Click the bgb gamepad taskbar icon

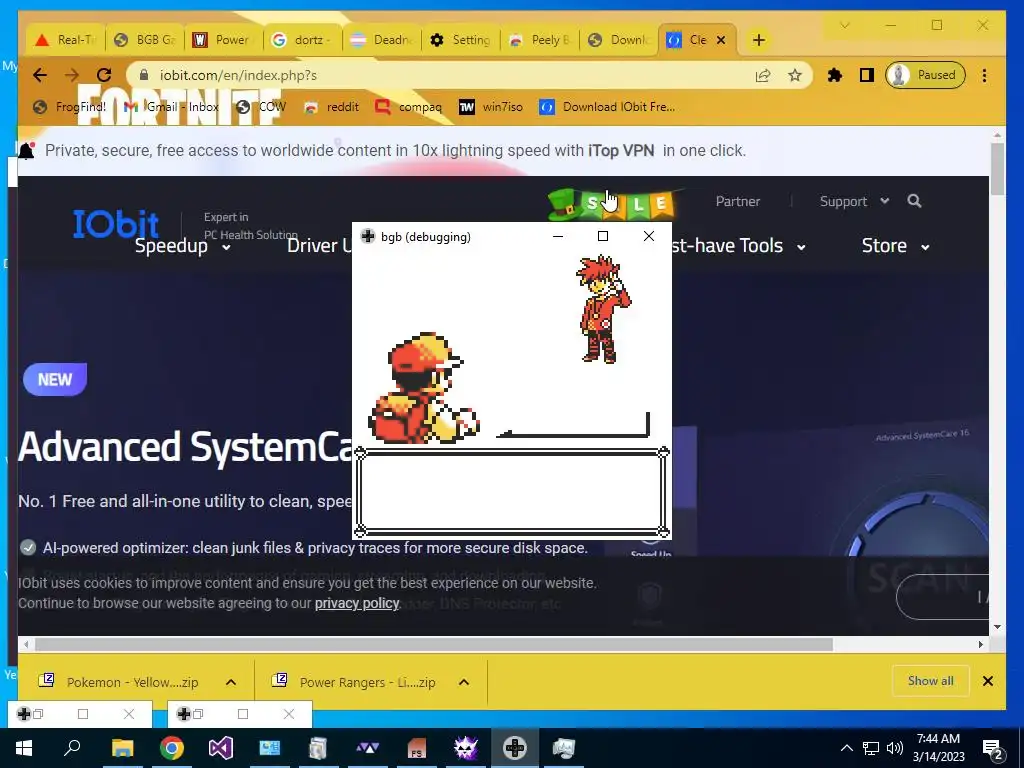515,748
